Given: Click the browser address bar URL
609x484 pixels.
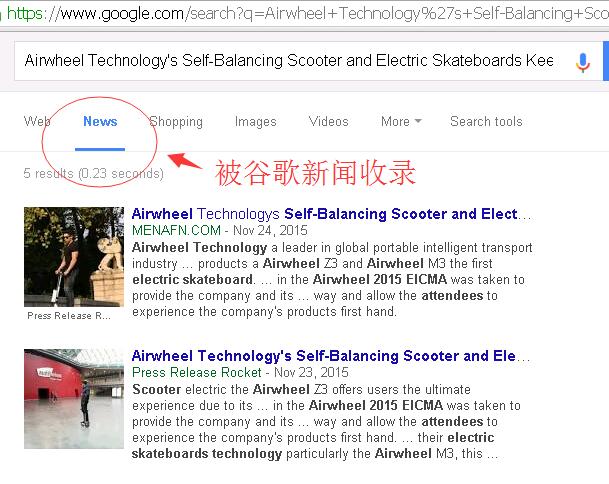Looking at the screenshot, I should point(308,14).
